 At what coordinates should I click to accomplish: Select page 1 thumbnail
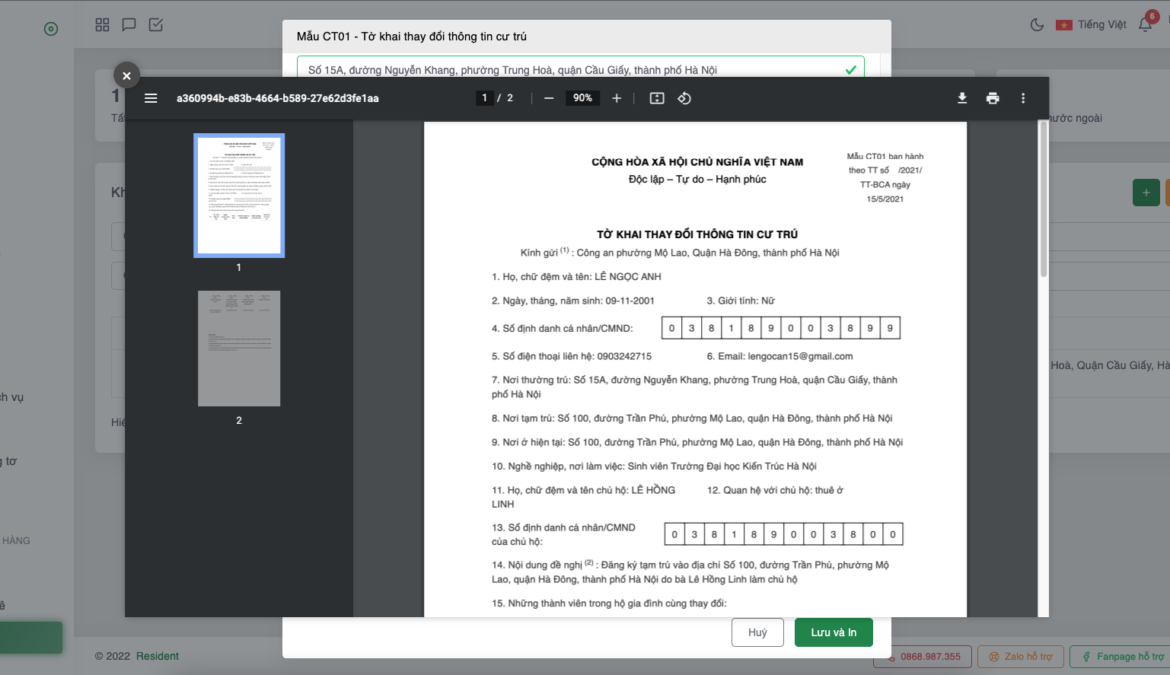[239, 195]
